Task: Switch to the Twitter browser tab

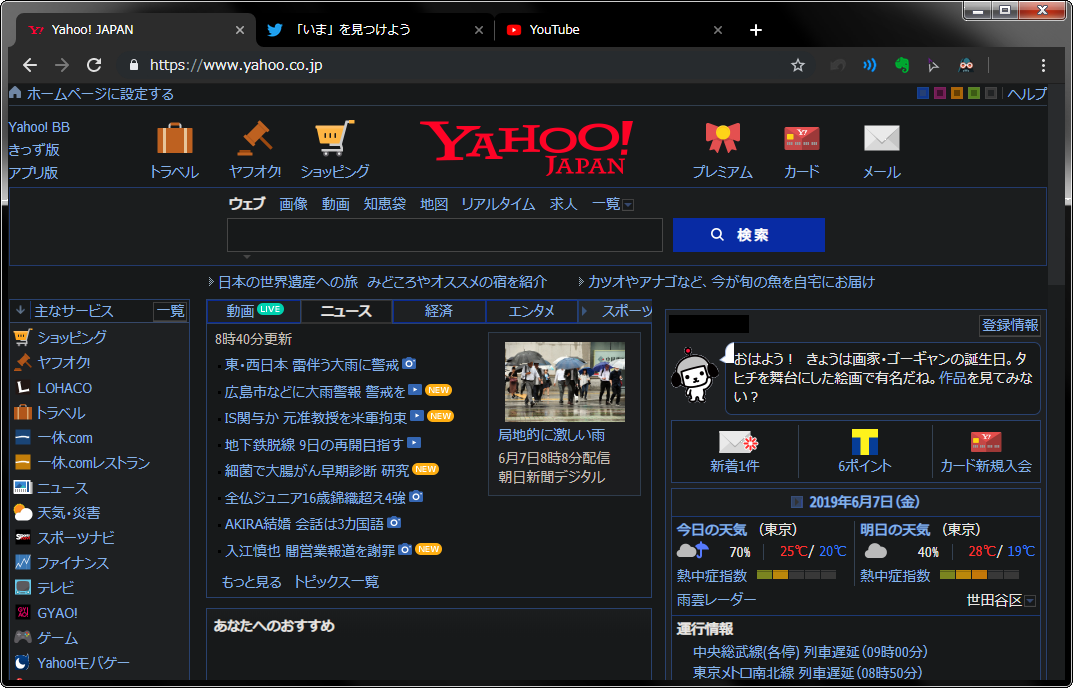Action: 374,30
